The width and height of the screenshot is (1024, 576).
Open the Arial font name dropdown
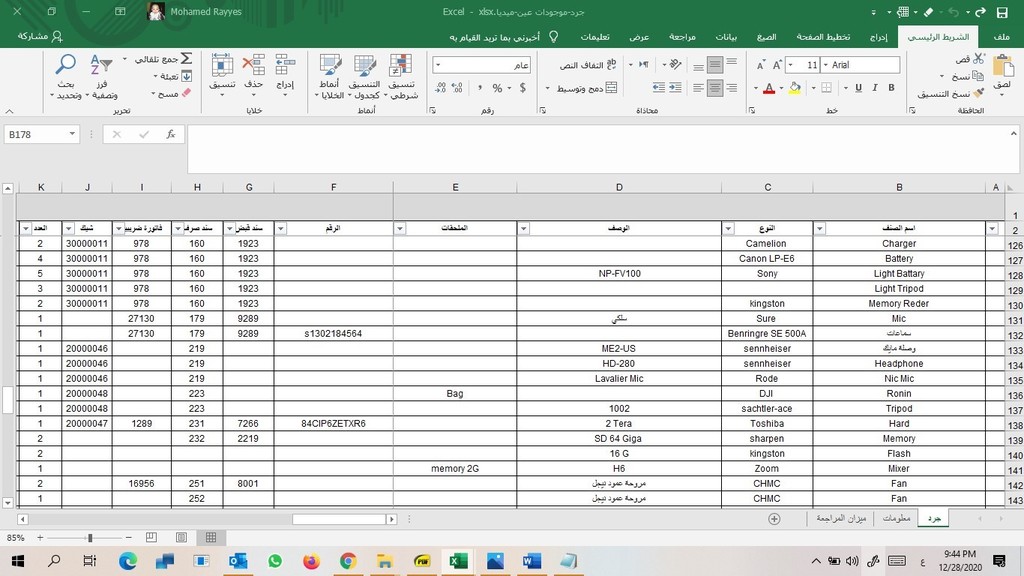(x=825, y=65)
